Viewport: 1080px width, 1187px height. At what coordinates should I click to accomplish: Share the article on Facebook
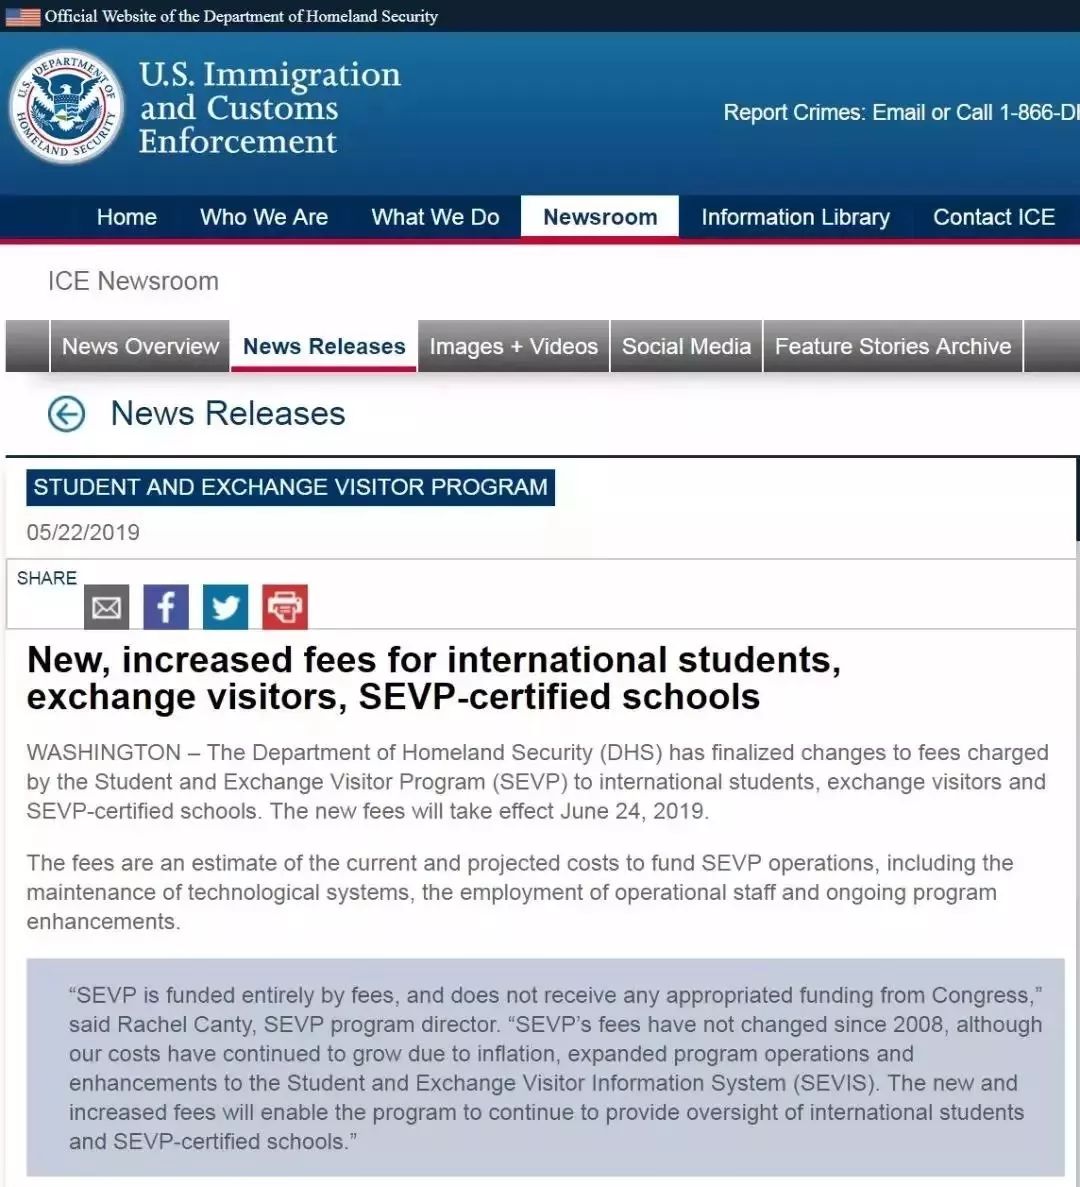(x=166, y=607)
